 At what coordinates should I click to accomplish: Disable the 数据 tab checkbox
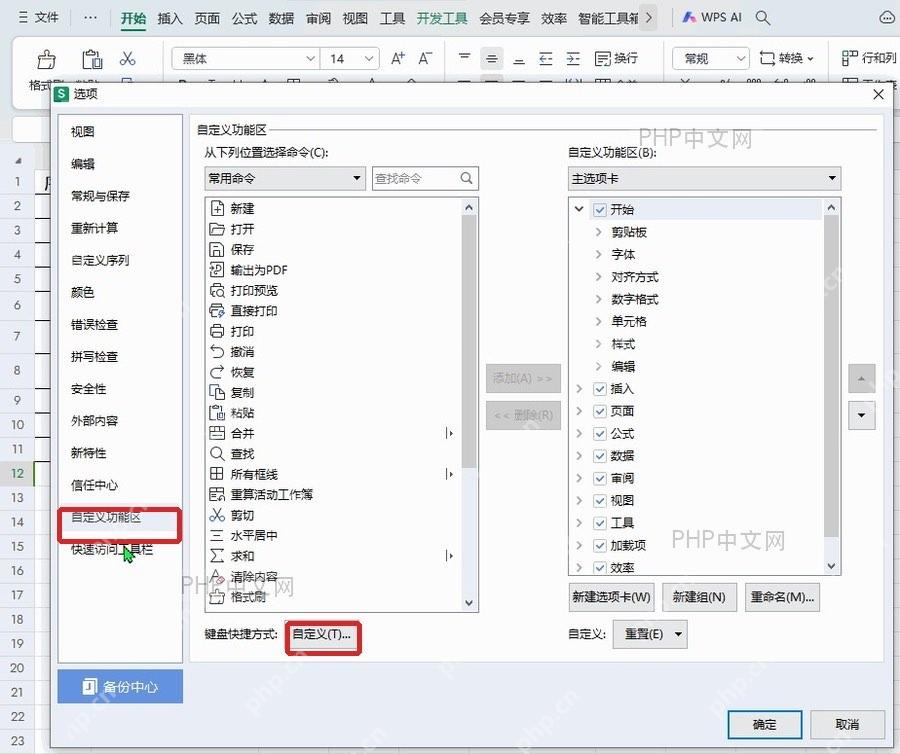(600, 456)
